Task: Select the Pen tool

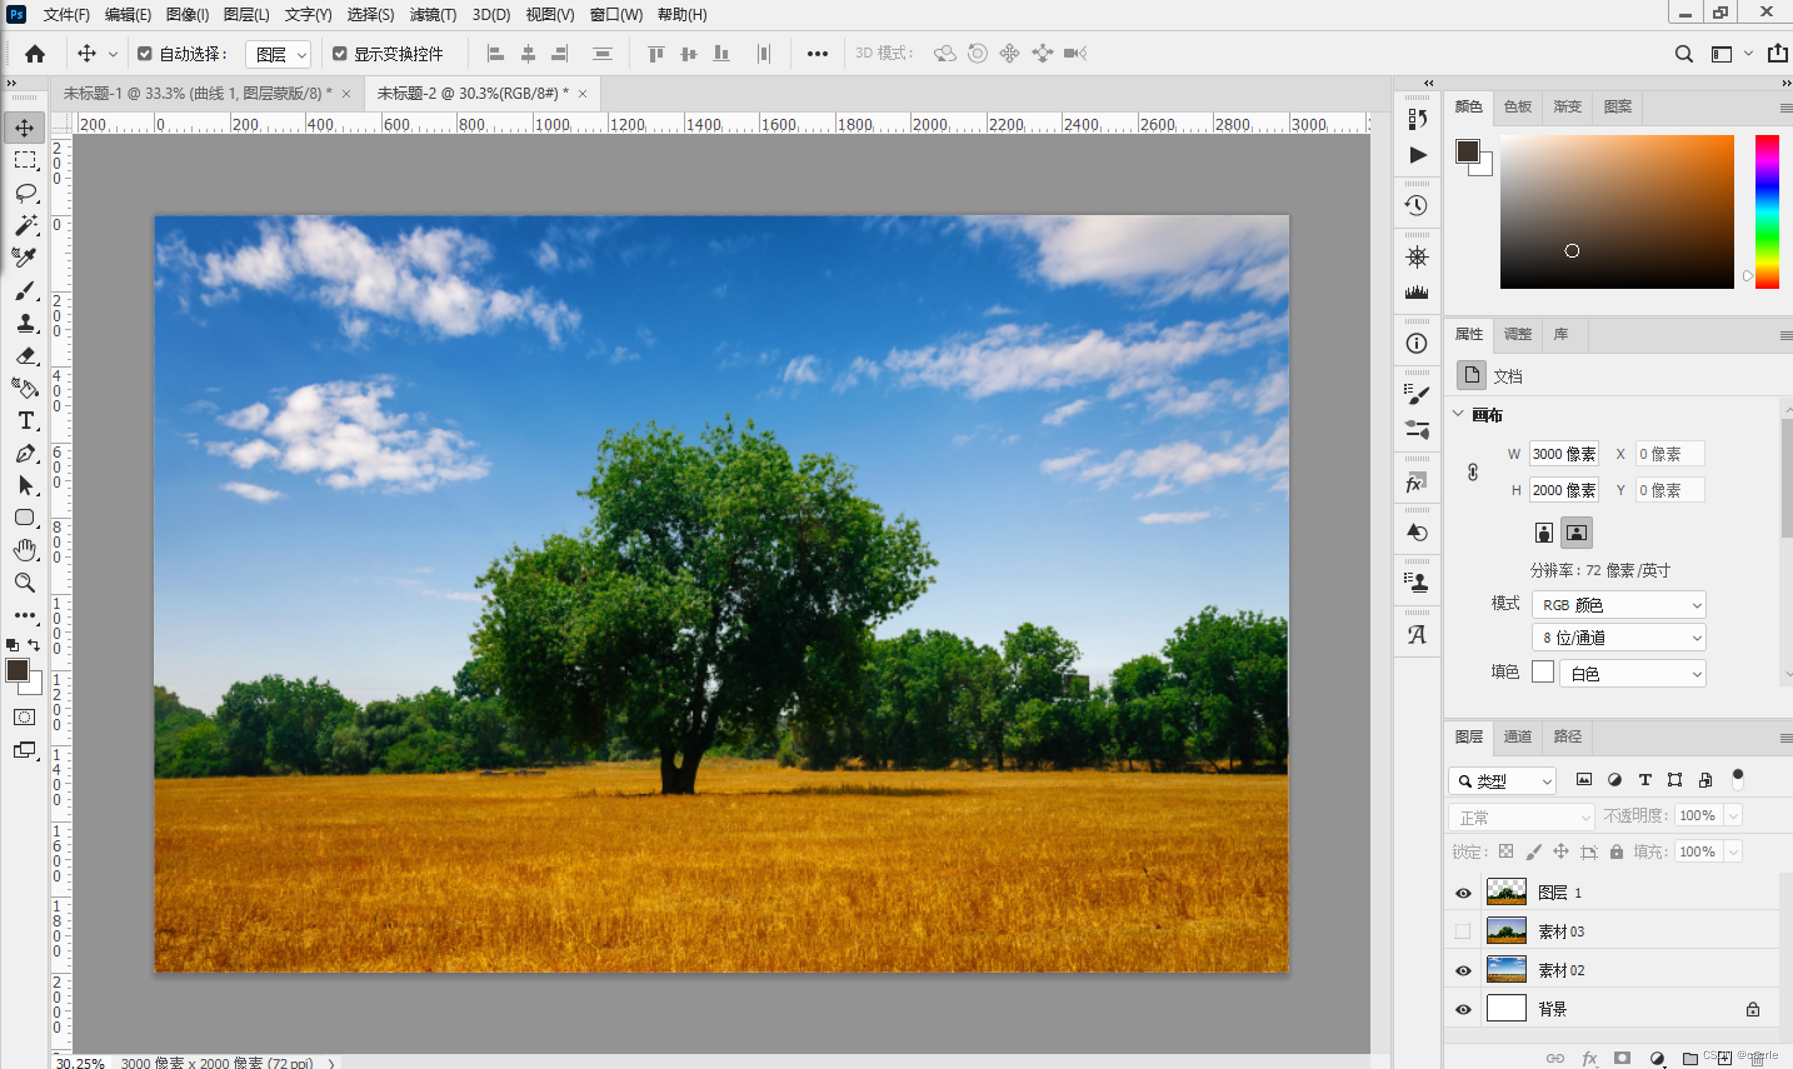Action: tap(25, 453)
